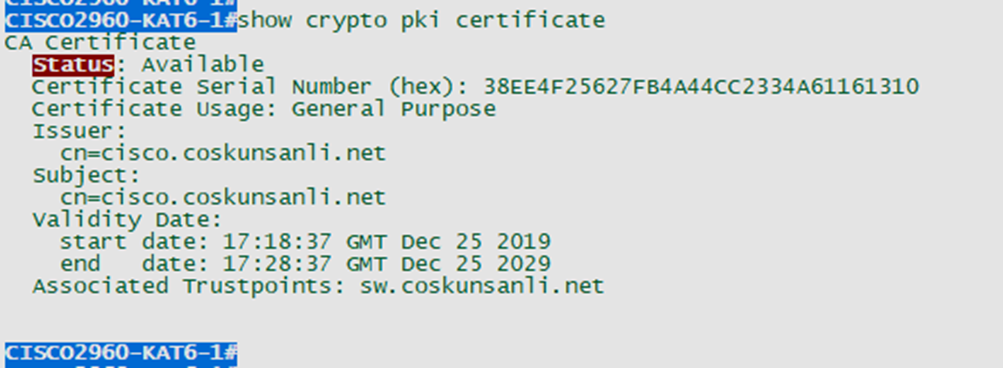Click the Certificate Usage: General Purpose line
This screenshot has width=1003, height=368.
point(264,109)
